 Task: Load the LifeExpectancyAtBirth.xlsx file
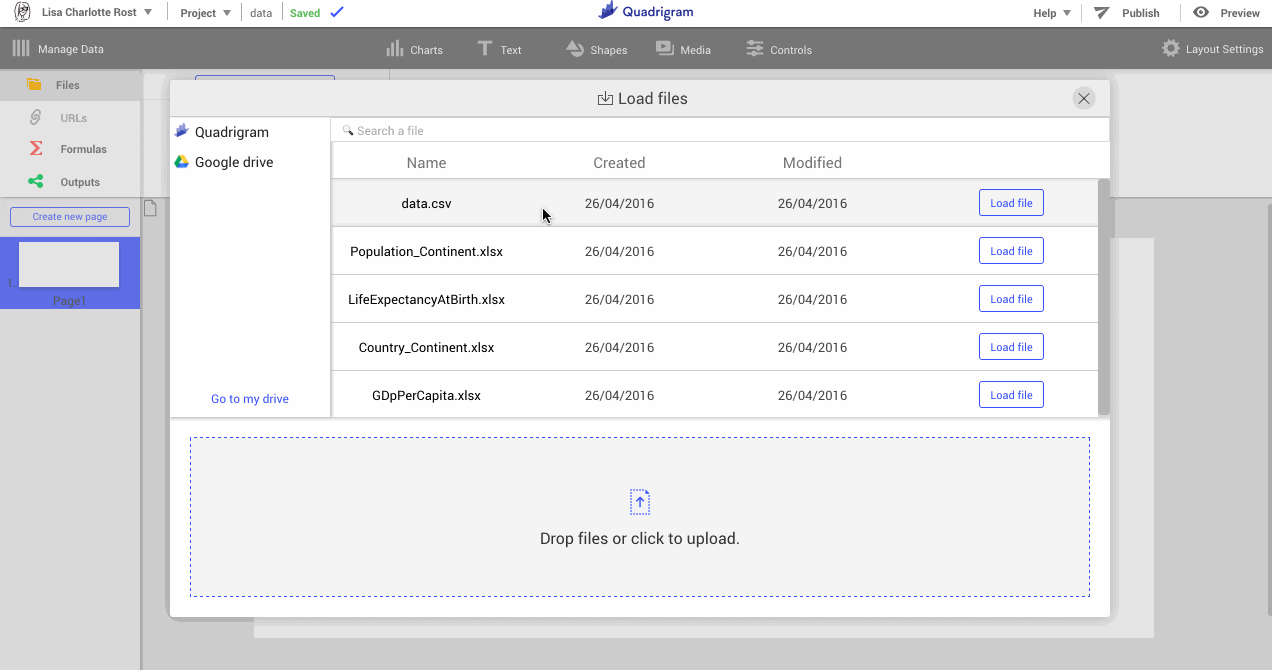1011,299
